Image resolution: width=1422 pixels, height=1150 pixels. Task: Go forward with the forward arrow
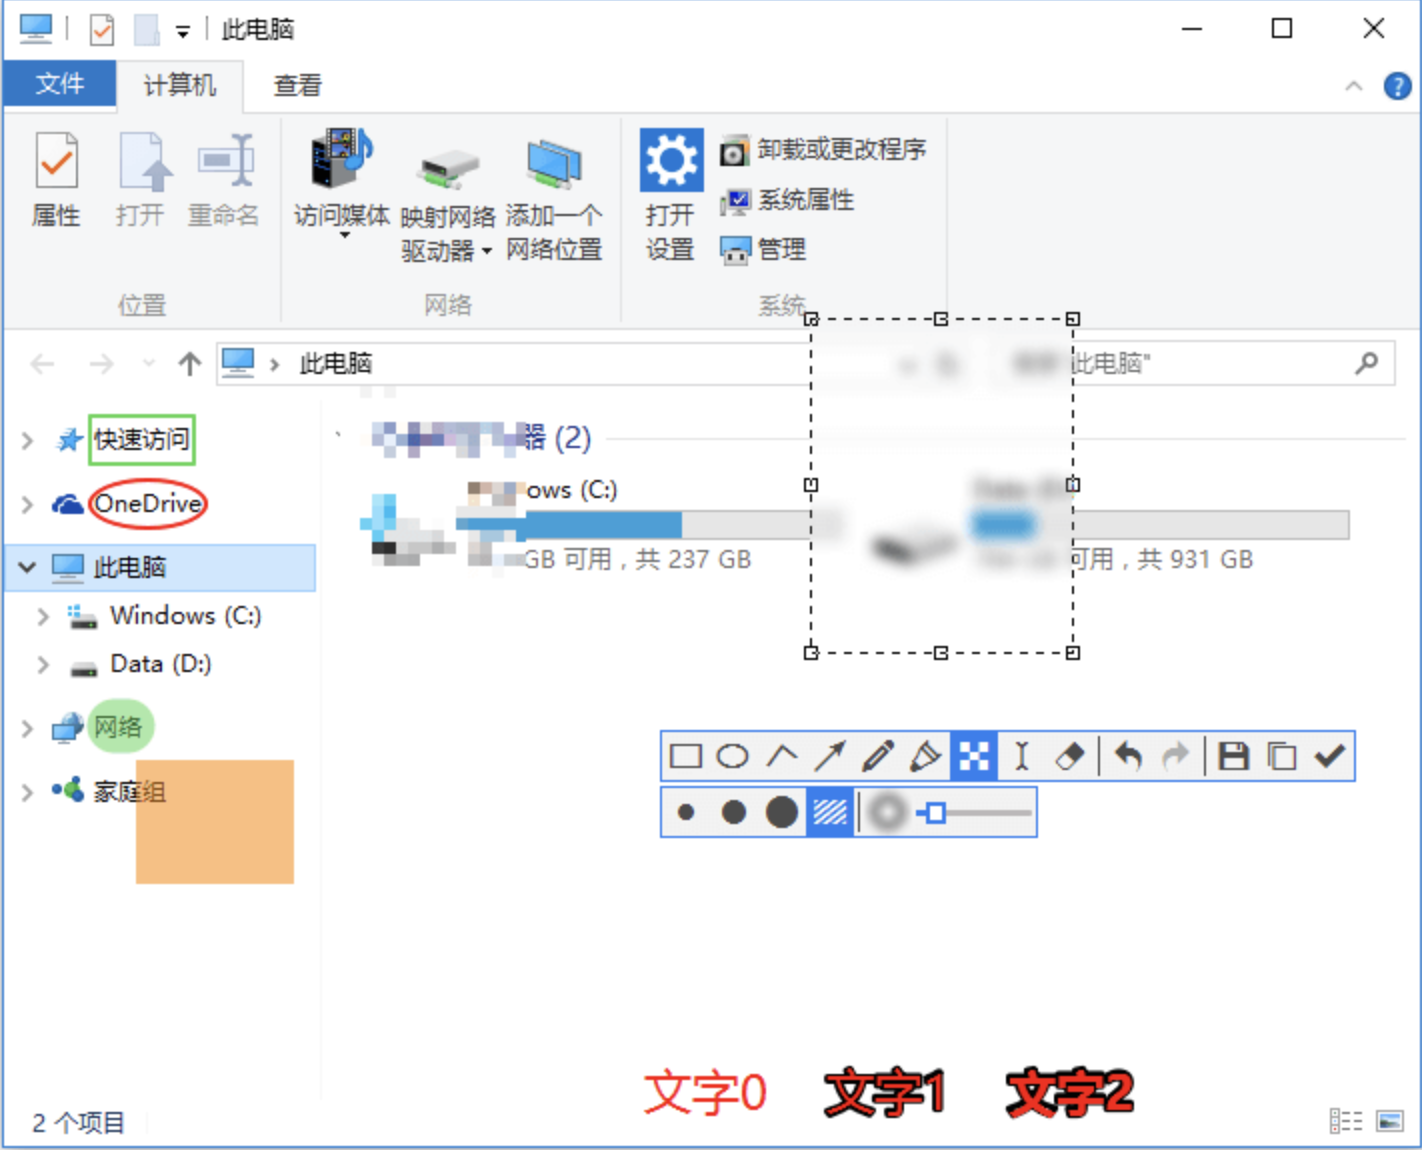pyautogui.click(x=101, y=364)
